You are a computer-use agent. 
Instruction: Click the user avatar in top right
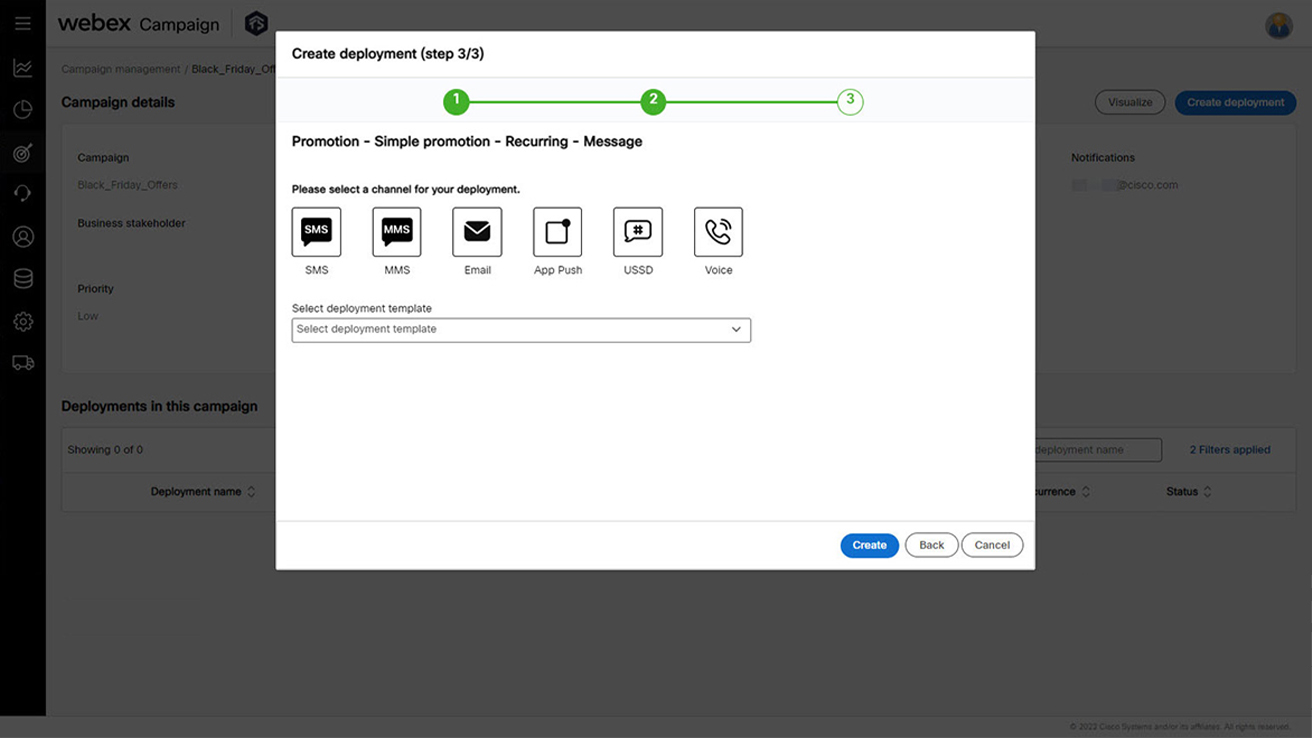coord(1279,25)
